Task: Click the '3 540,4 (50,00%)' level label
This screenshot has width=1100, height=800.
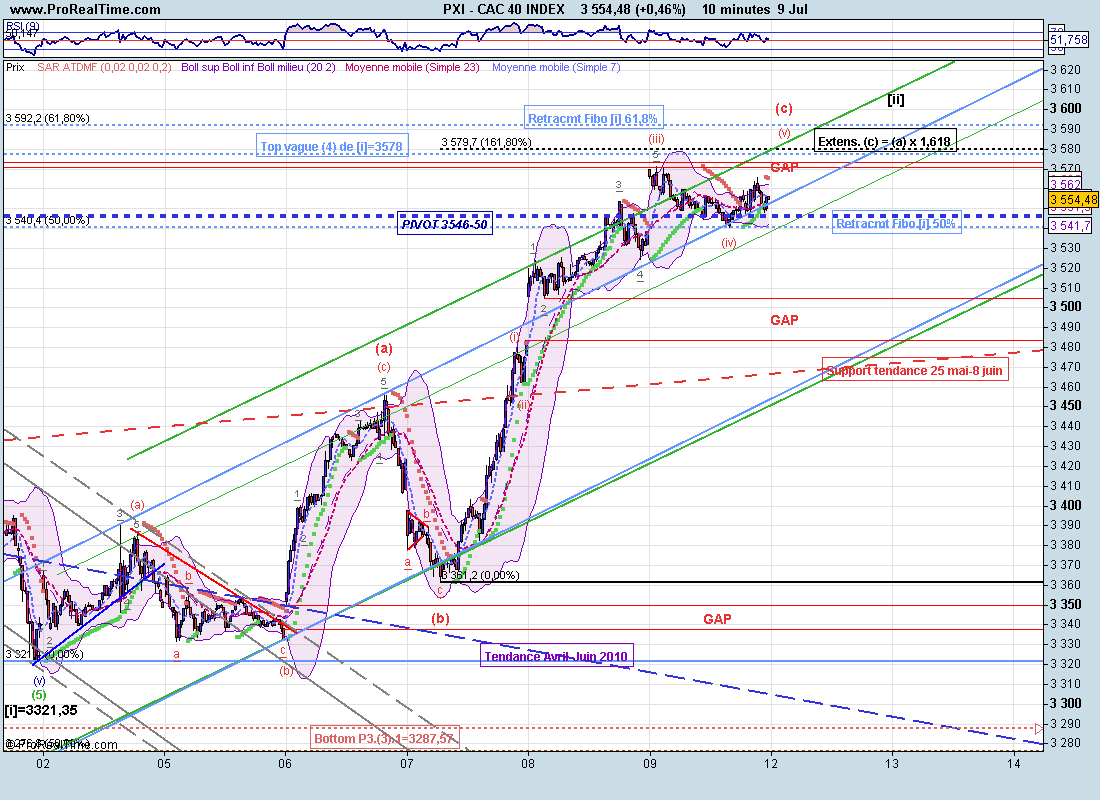Action: point(48,220)
